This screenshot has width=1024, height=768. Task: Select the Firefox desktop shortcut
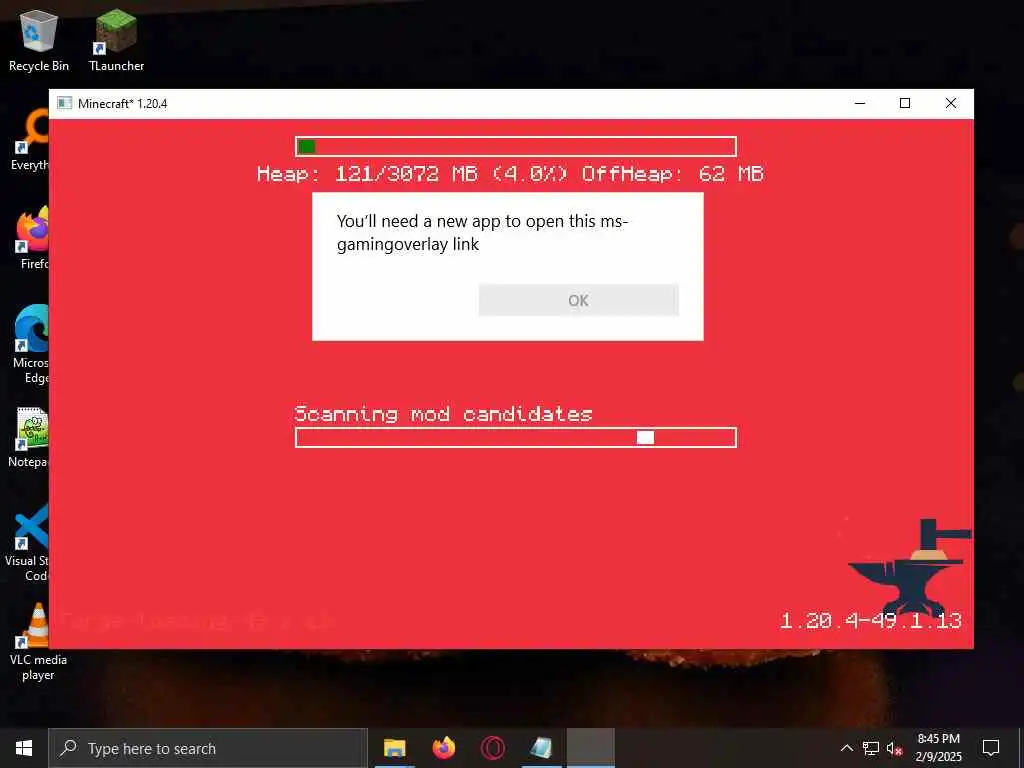(33, 238)
